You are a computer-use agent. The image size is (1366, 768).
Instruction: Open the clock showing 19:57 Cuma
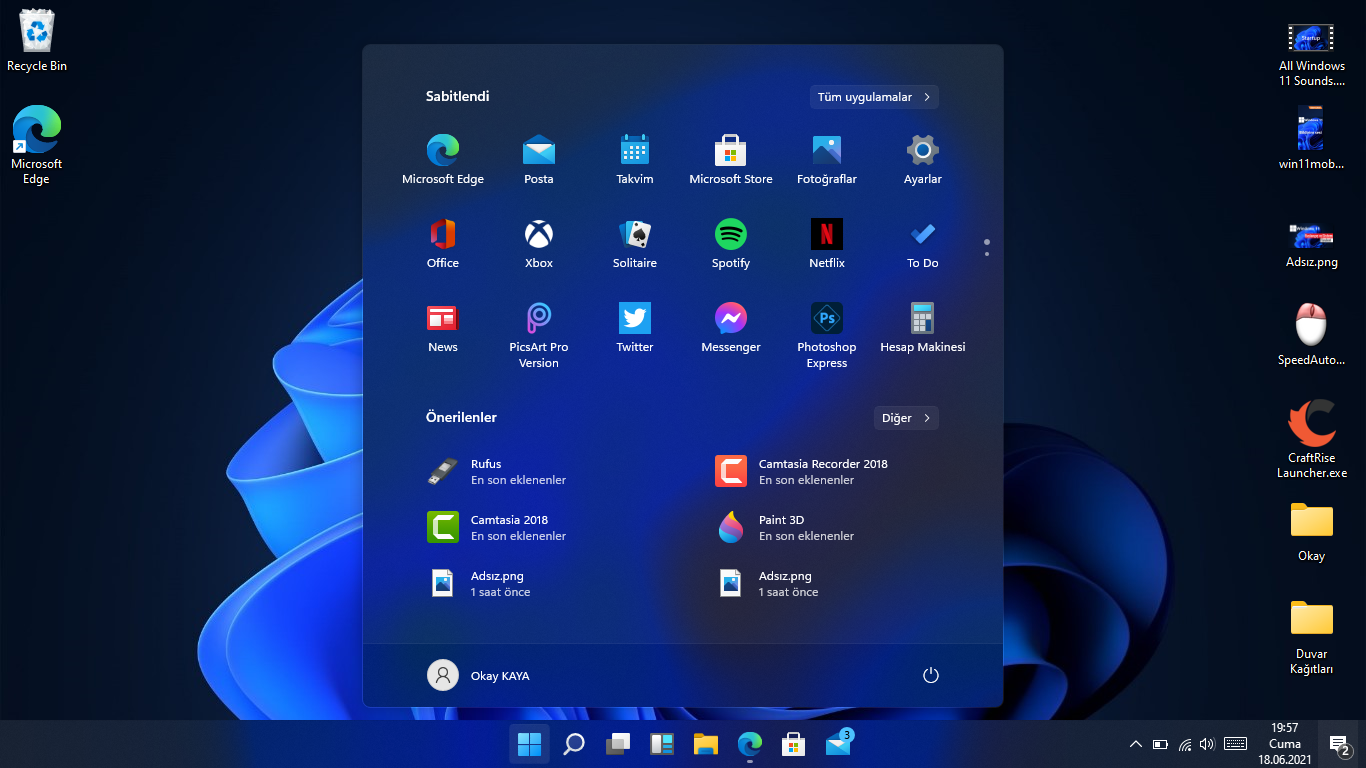pyautogui.click(x=1285, y=744)
